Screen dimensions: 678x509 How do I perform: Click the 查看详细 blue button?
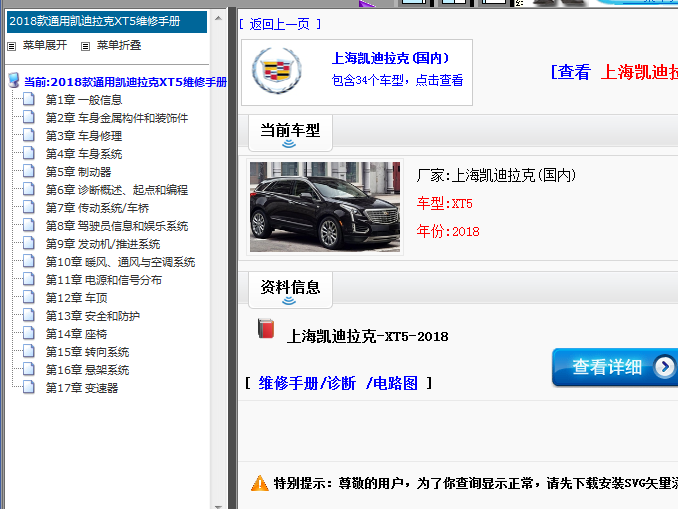615,367
